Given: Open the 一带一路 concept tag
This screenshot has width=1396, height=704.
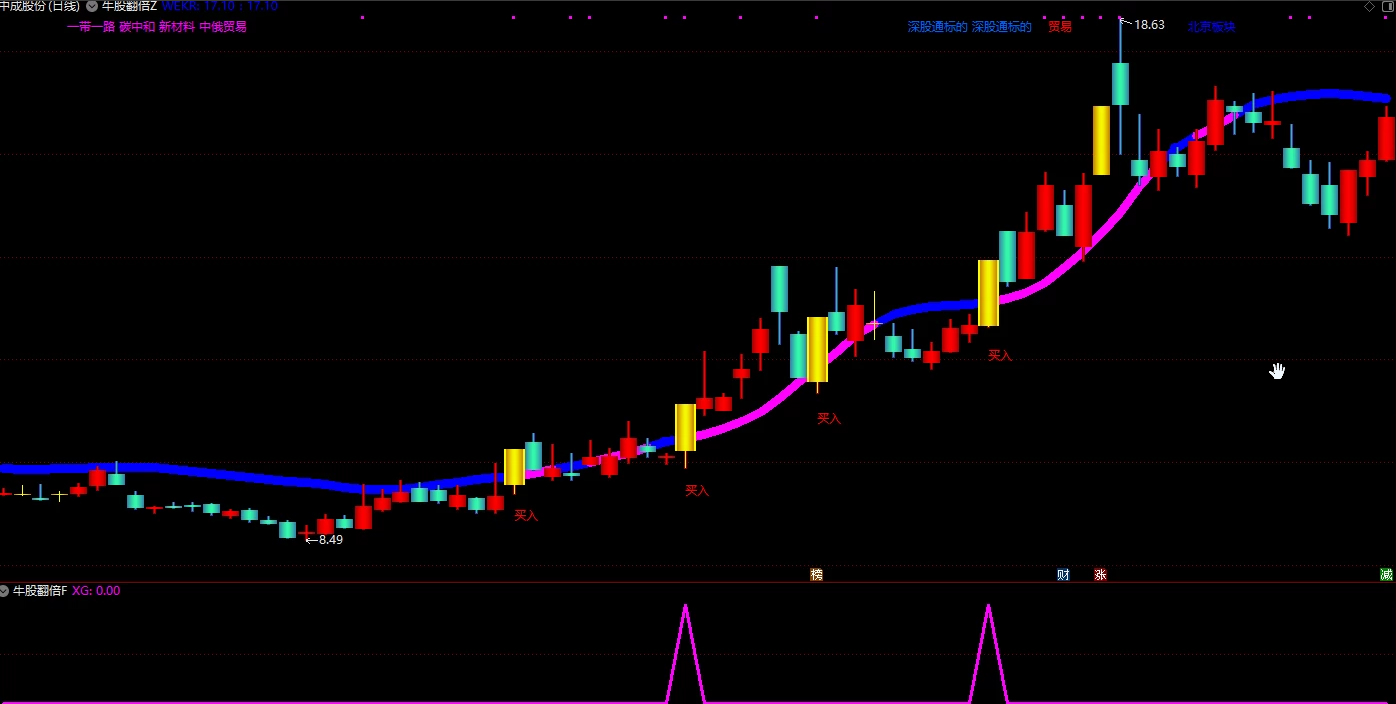Looking at the screenshot, I should pyautogui.click(x=90, y=27).
